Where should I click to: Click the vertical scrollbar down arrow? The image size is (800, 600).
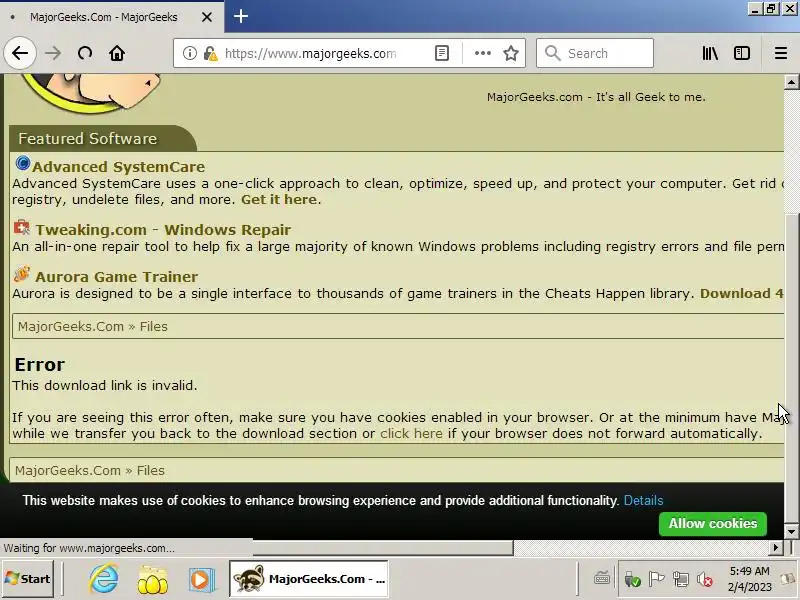tap(791, 532)
